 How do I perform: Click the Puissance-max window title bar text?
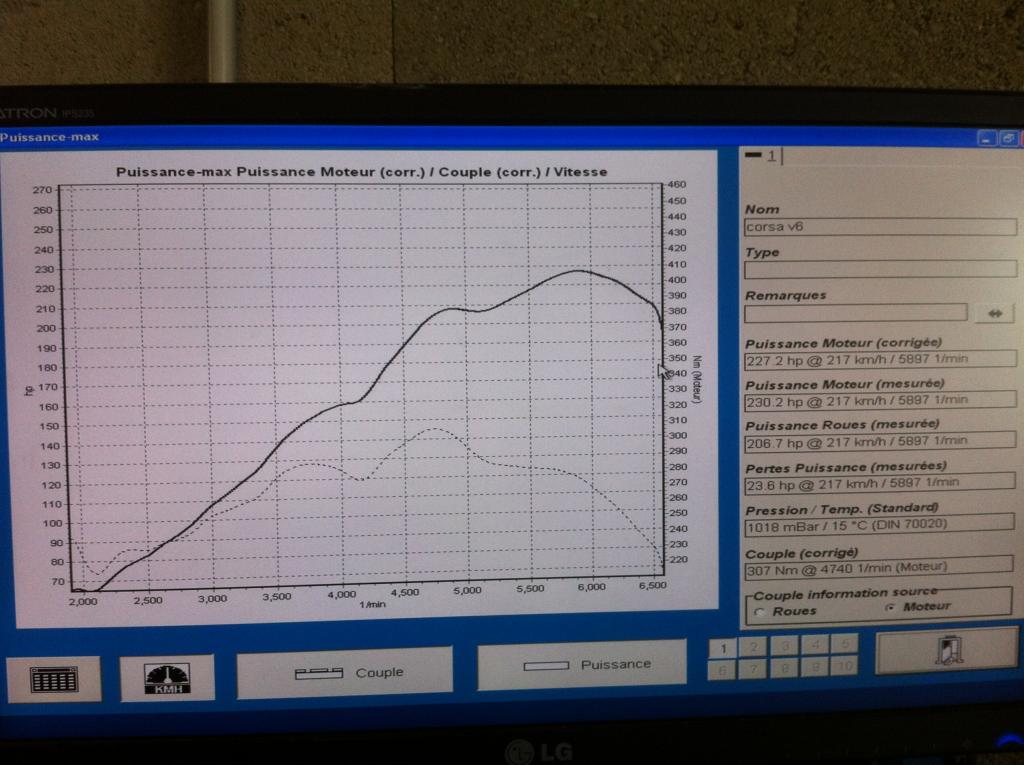(x=50, y=137)
